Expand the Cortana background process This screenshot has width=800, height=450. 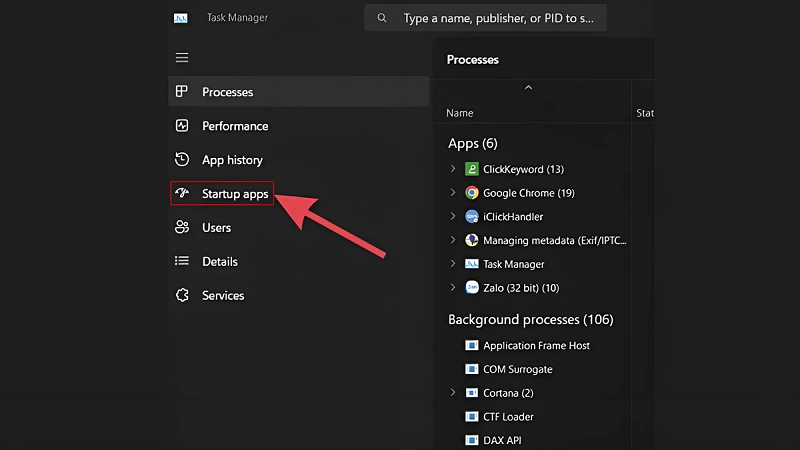tap(453, 393)
